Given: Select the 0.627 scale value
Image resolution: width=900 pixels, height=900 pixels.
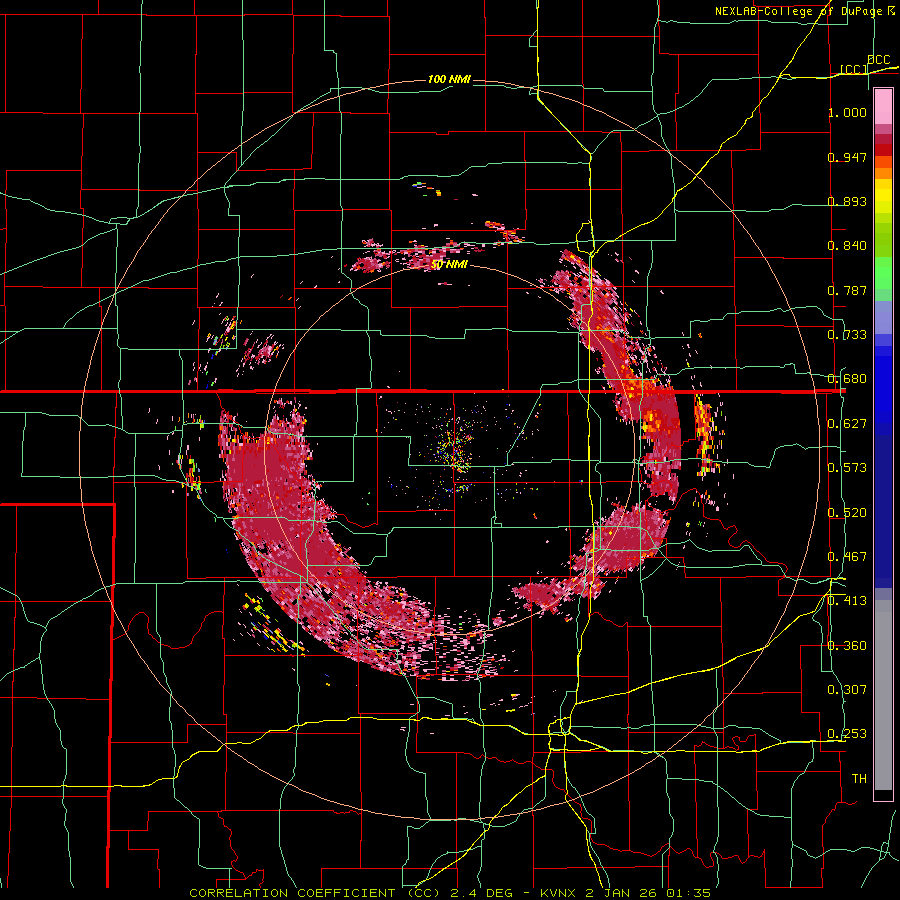Looking at the screenshot, I should point(847,424).
